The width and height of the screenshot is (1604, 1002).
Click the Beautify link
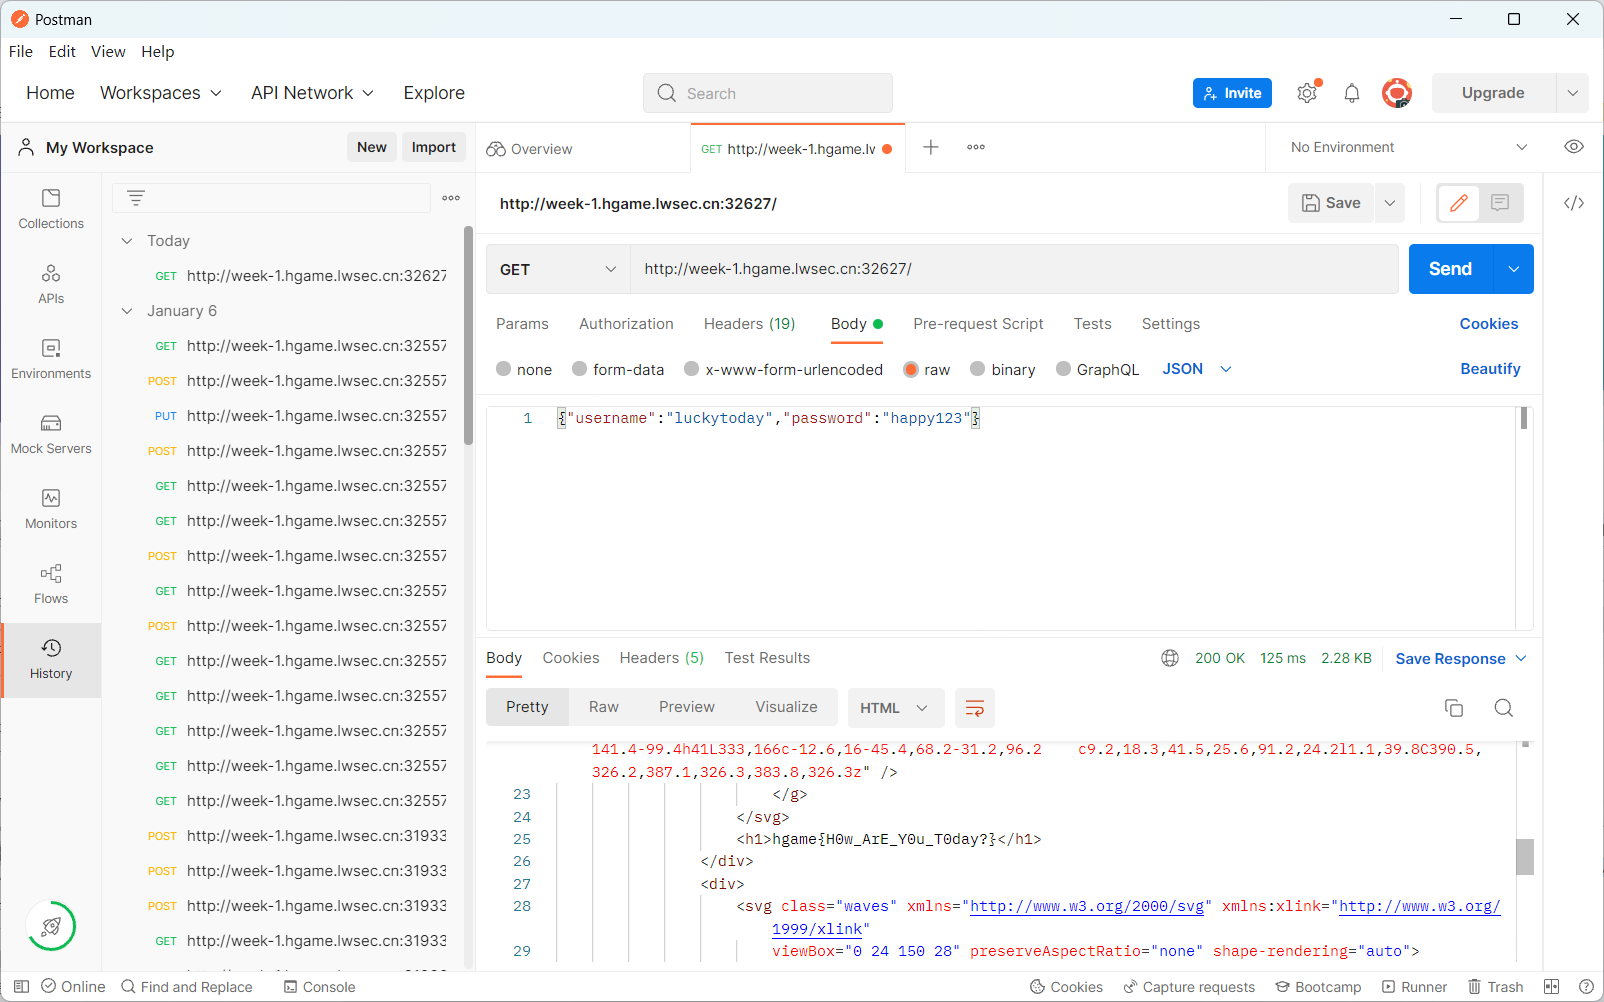(x=1489, y=369)
